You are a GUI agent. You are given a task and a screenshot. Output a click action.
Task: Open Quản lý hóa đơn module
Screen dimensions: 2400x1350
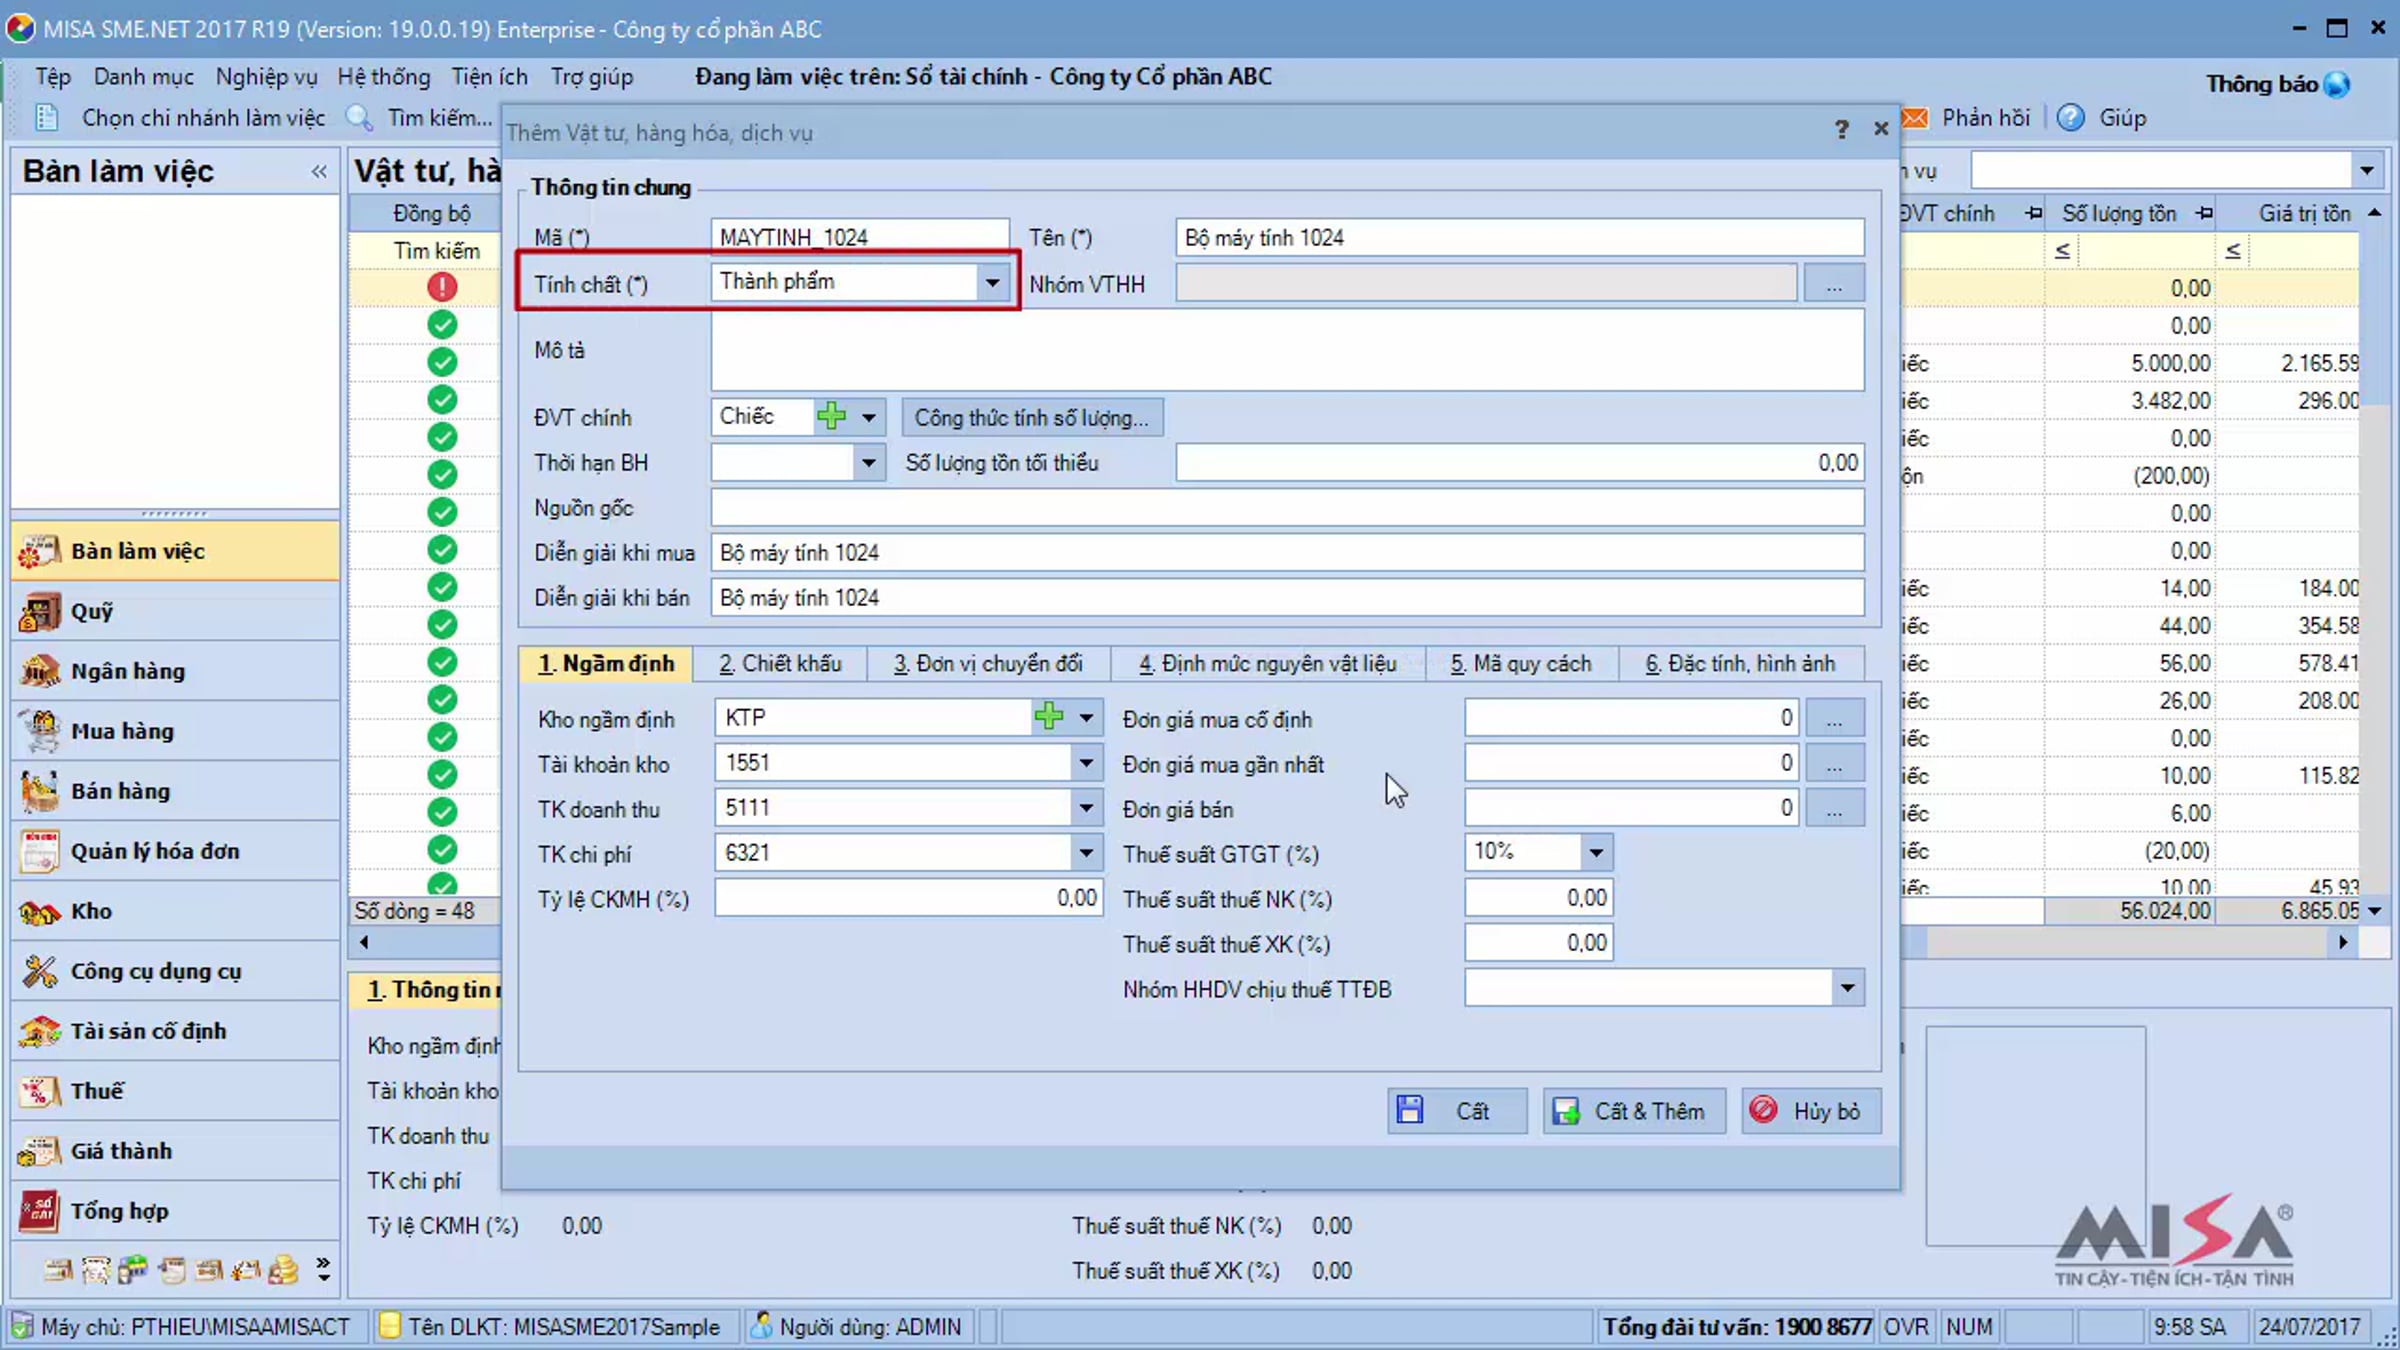coord(175,851)
